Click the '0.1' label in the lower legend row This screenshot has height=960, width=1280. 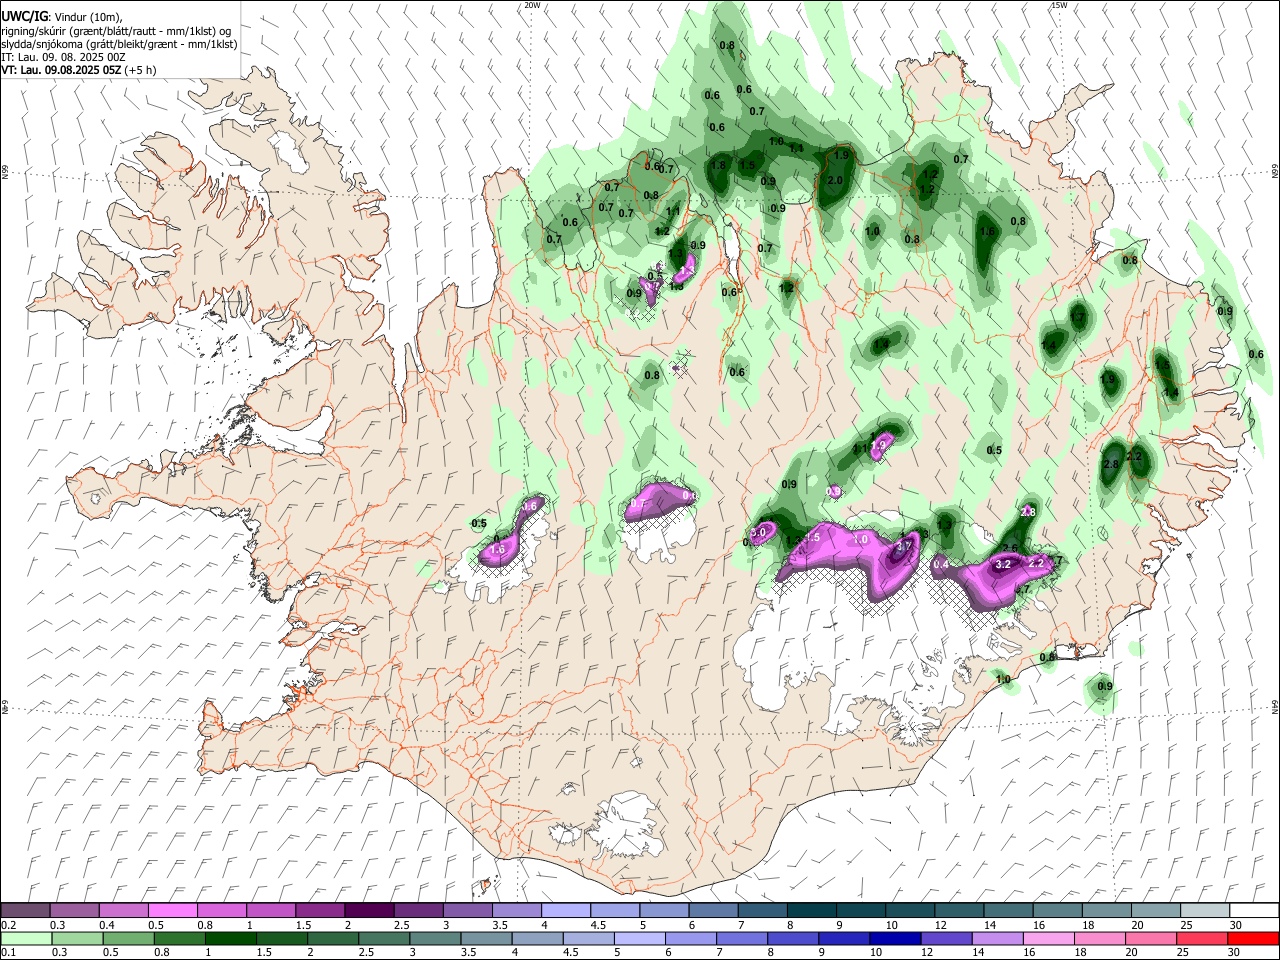pos(8,953)
